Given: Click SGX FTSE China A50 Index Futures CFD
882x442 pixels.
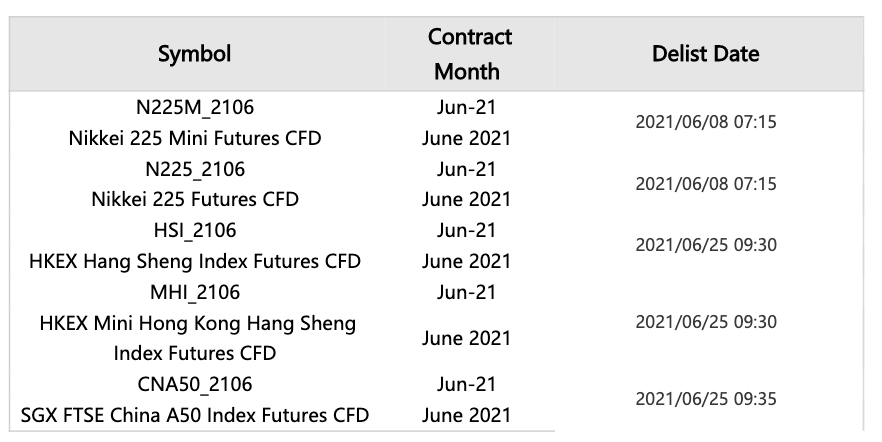Looking at the screenshot, I should 195,416.
